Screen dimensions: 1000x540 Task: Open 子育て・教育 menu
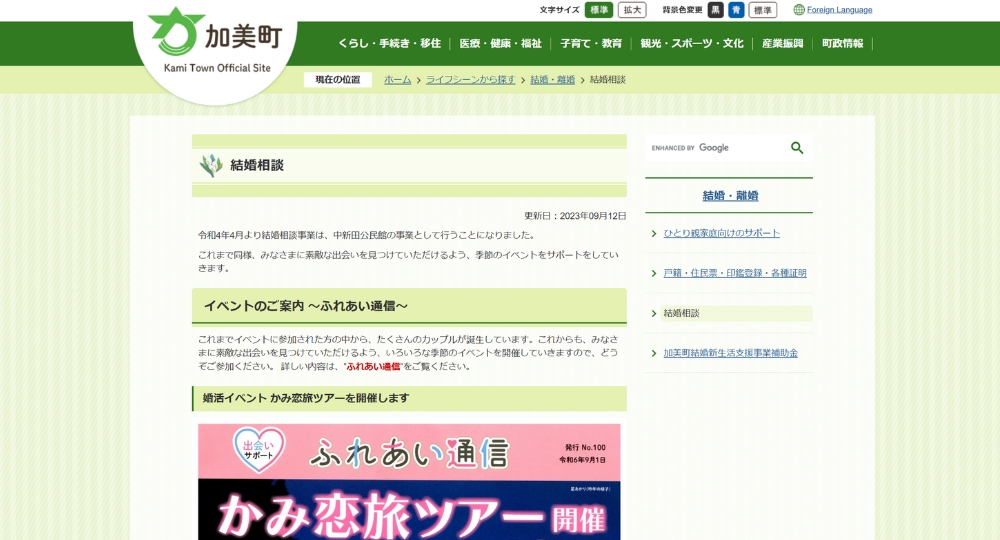pos(591,43)
